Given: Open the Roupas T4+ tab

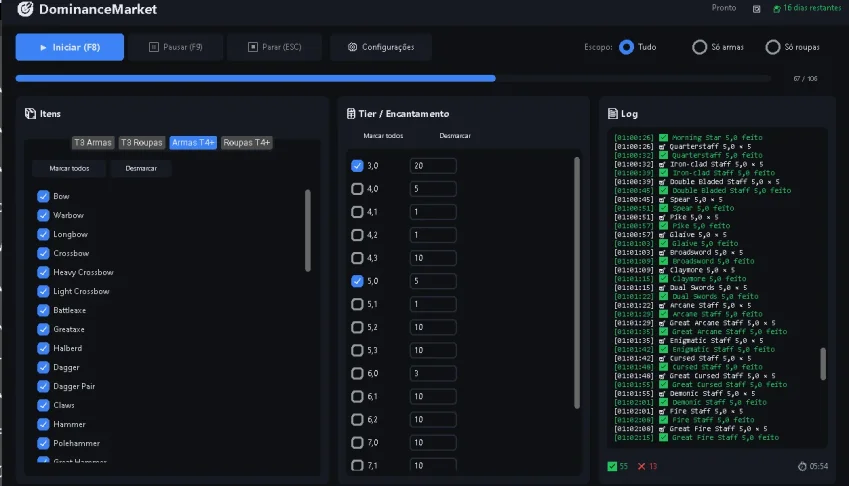Looking at the screenshot, I should [x=246, y=142].
